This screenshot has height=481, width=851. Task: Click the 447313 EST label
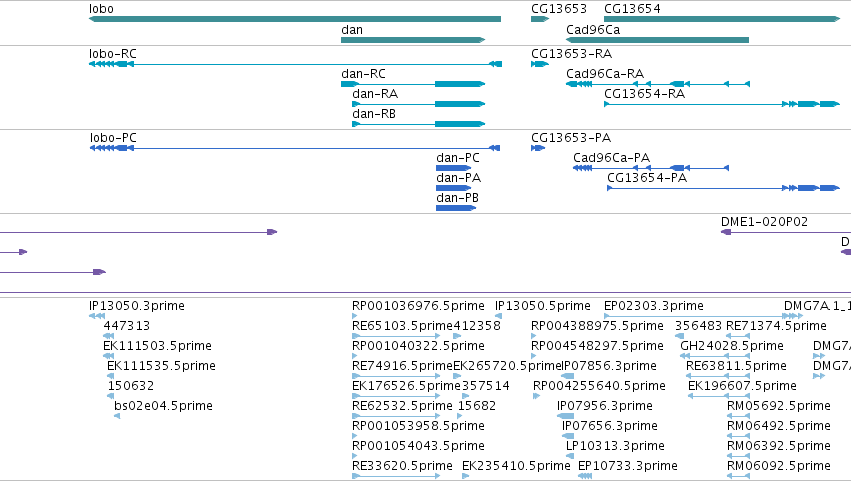point(126,326)
